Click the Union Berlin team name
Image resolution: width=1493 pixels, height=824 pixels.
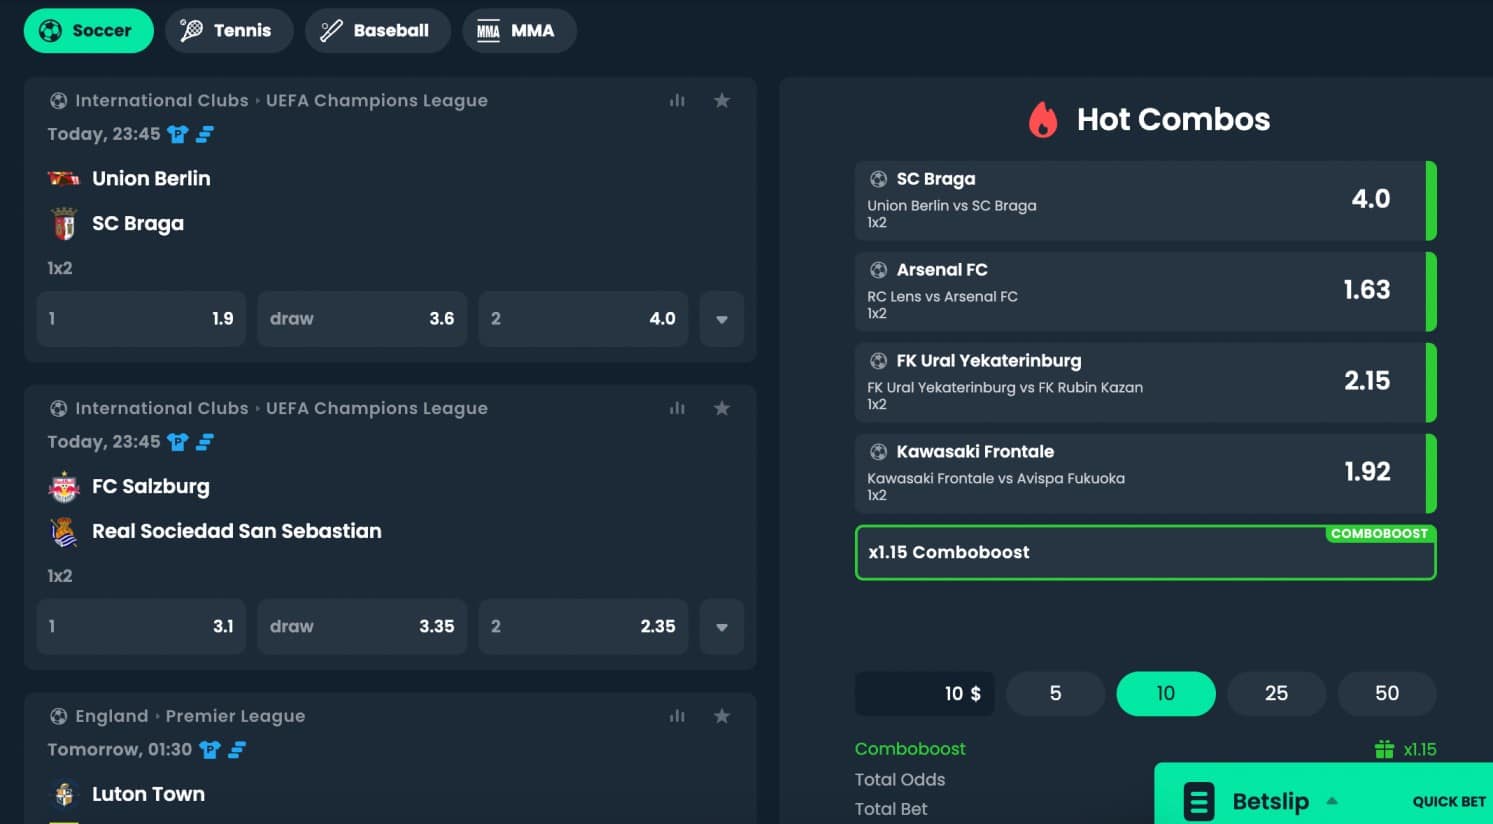151,179
